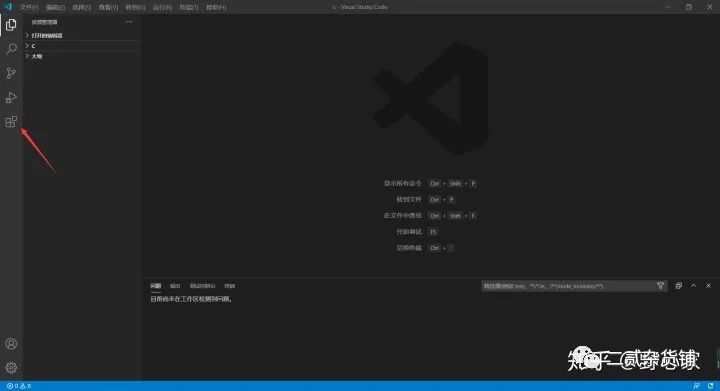Switch to the Debug Console tab
The height and width of the screenshot is (391, 720).
pos(202,286)
